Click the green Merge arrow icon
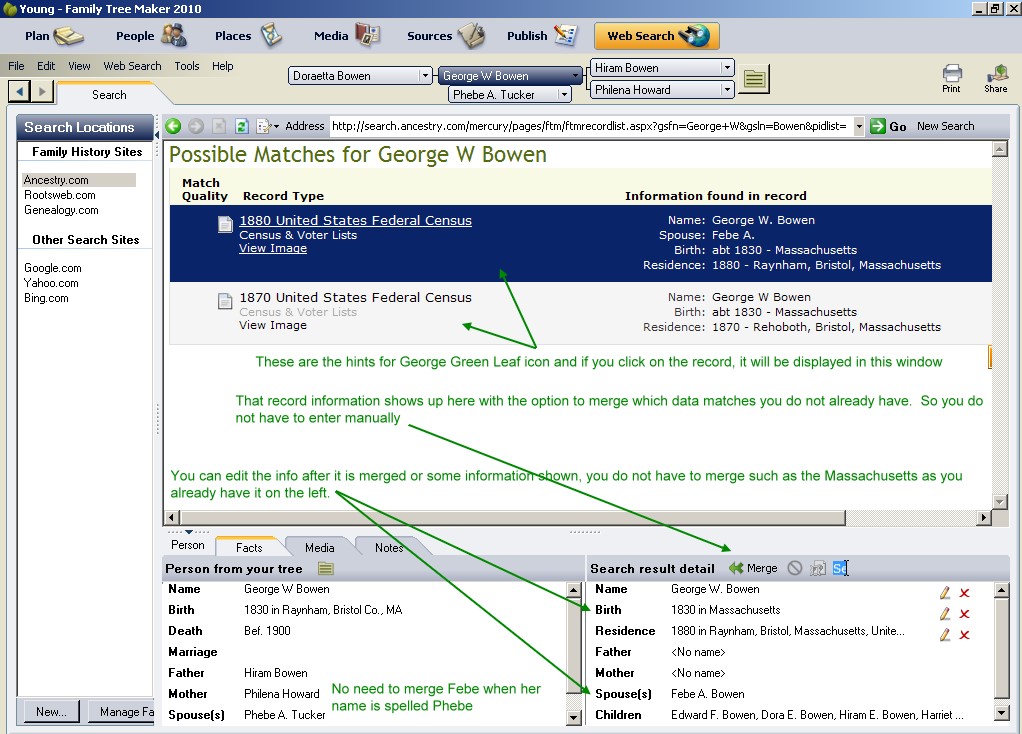Screen dimensions: 1022x734 [736, 568]
